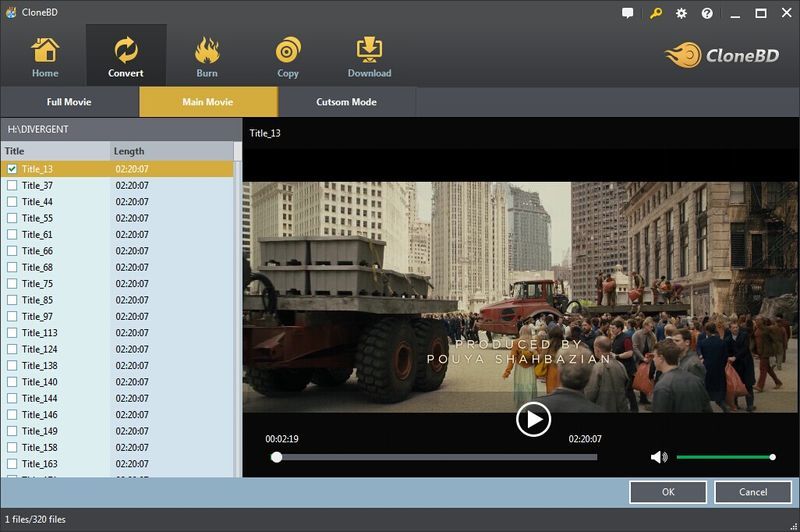Check the Title_68 checkbox

12,267
